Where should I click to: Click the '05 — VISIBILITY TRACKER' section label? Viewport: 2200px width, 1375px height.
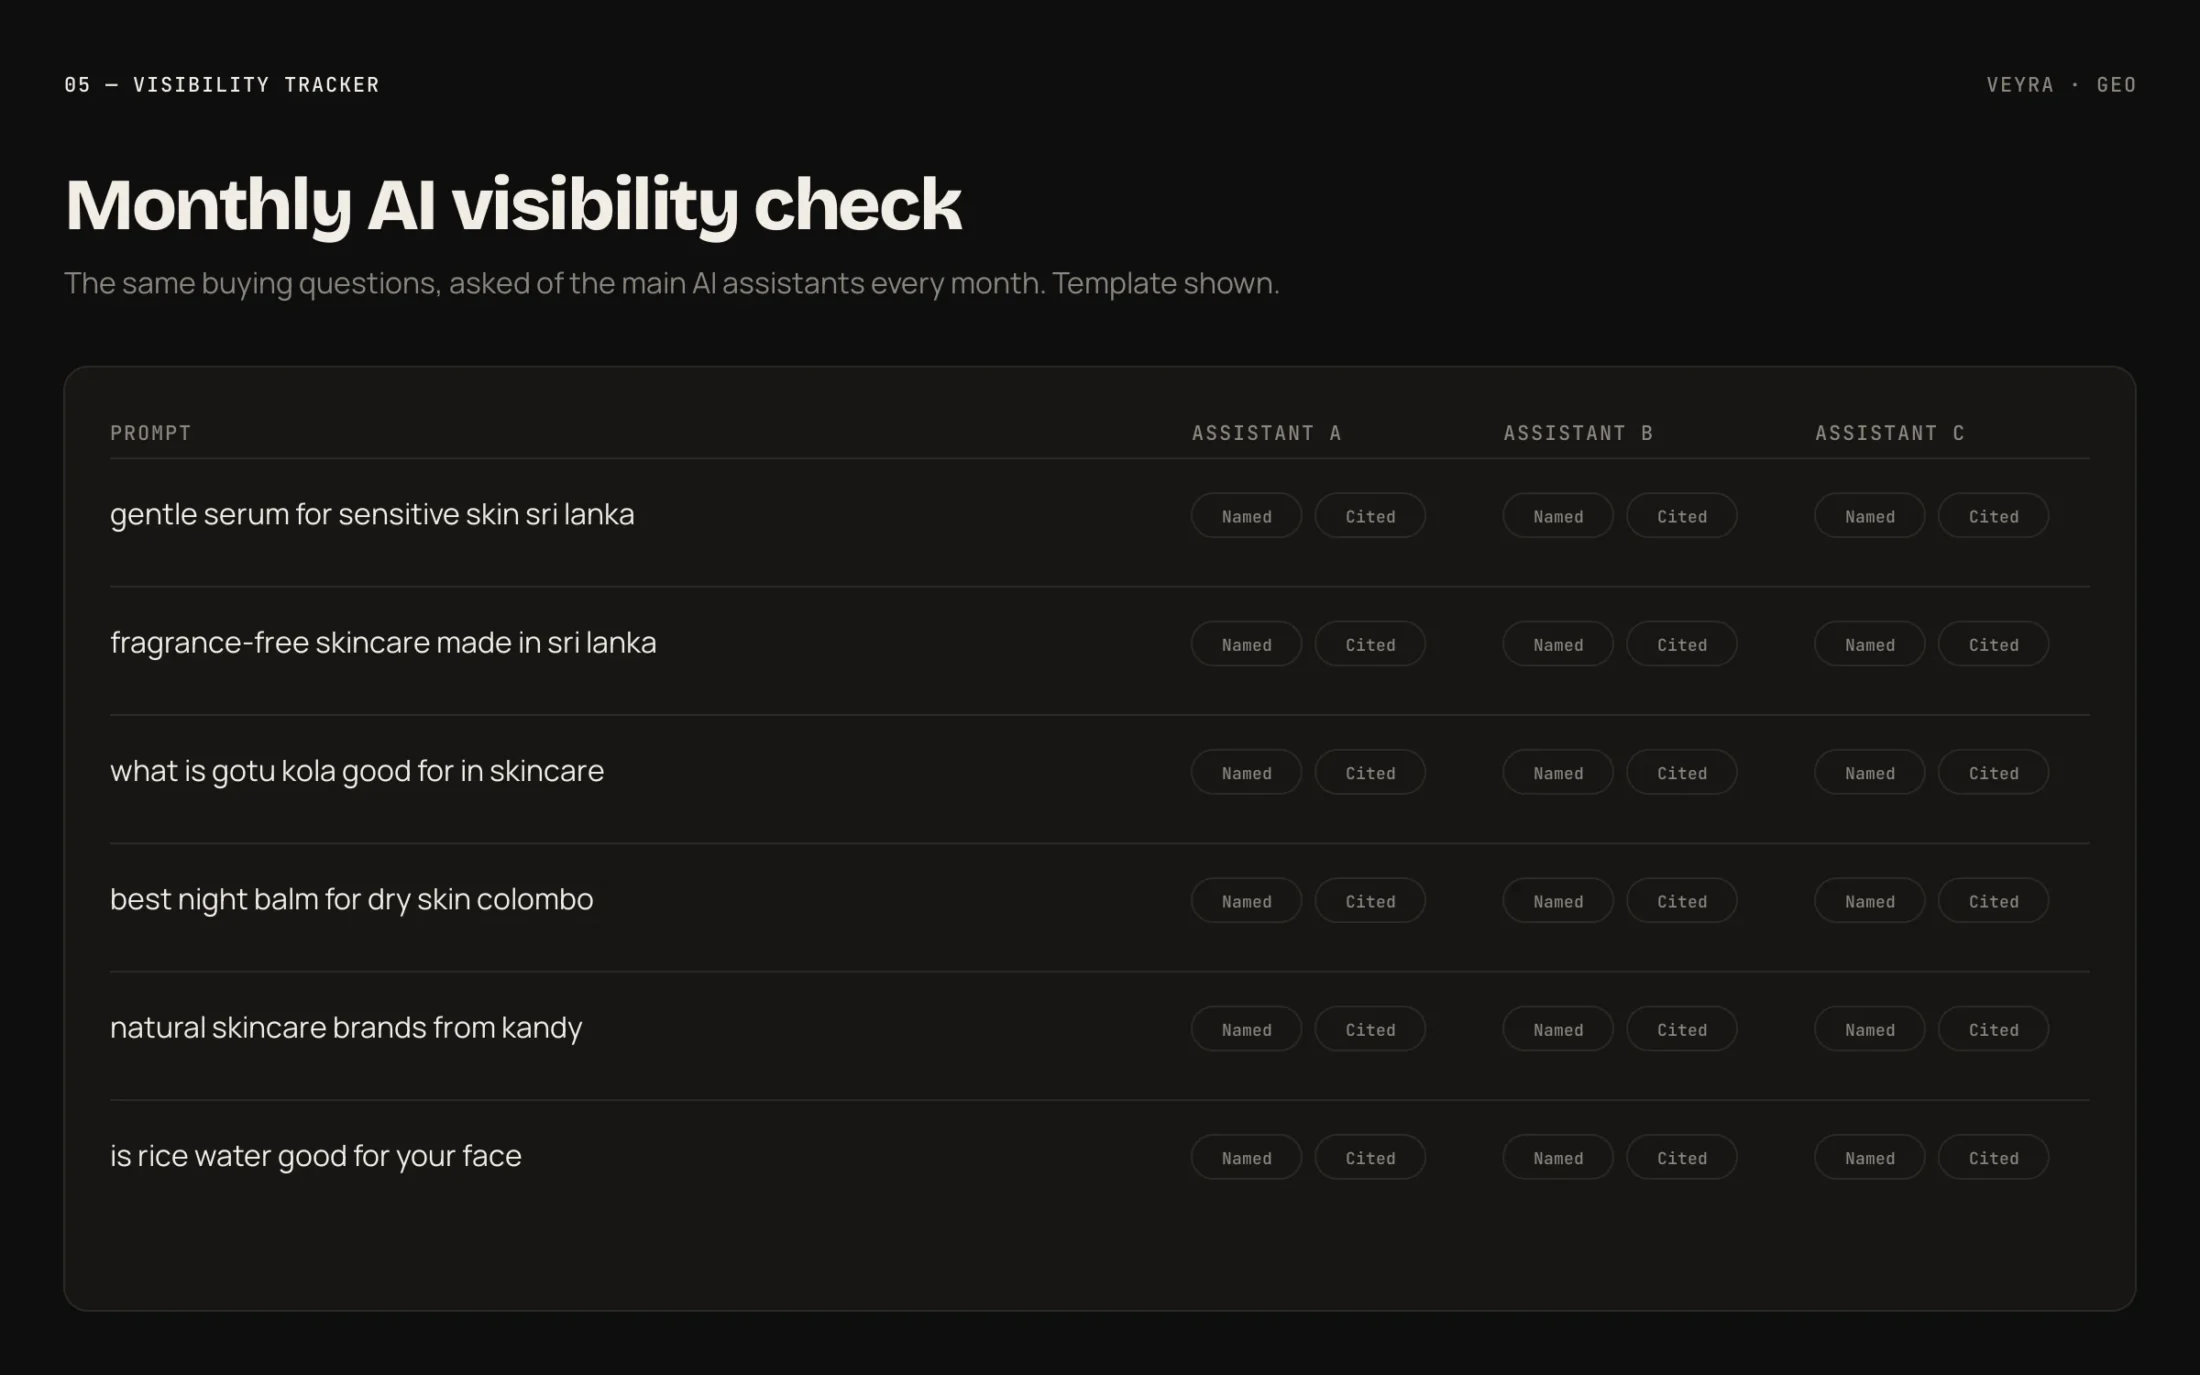pos(222,85)
